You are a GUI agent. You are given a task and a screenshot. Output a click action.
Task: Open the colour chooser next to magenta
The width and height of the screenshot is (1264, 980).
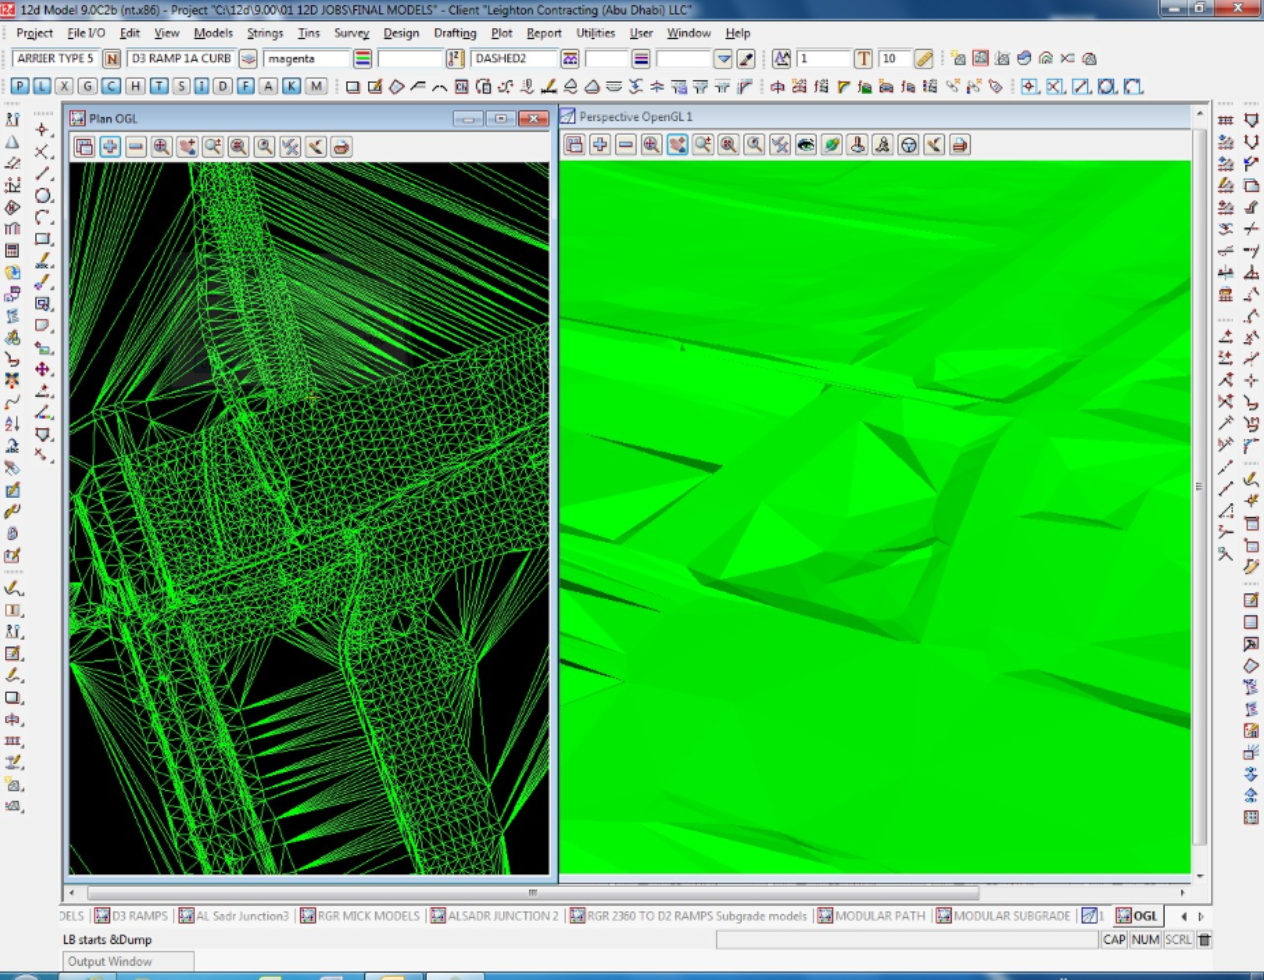(x=363, y=59)
